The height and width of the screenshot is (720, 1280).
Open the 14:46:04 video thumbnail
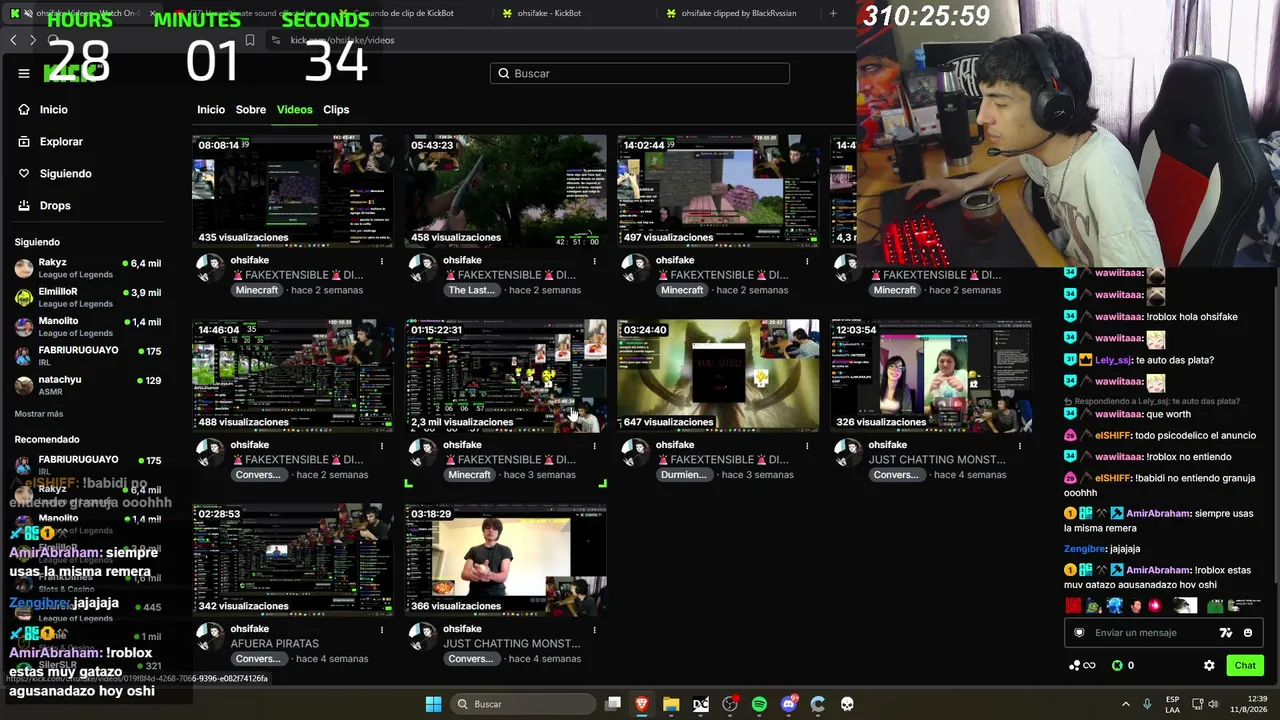(x=293, y=375)
